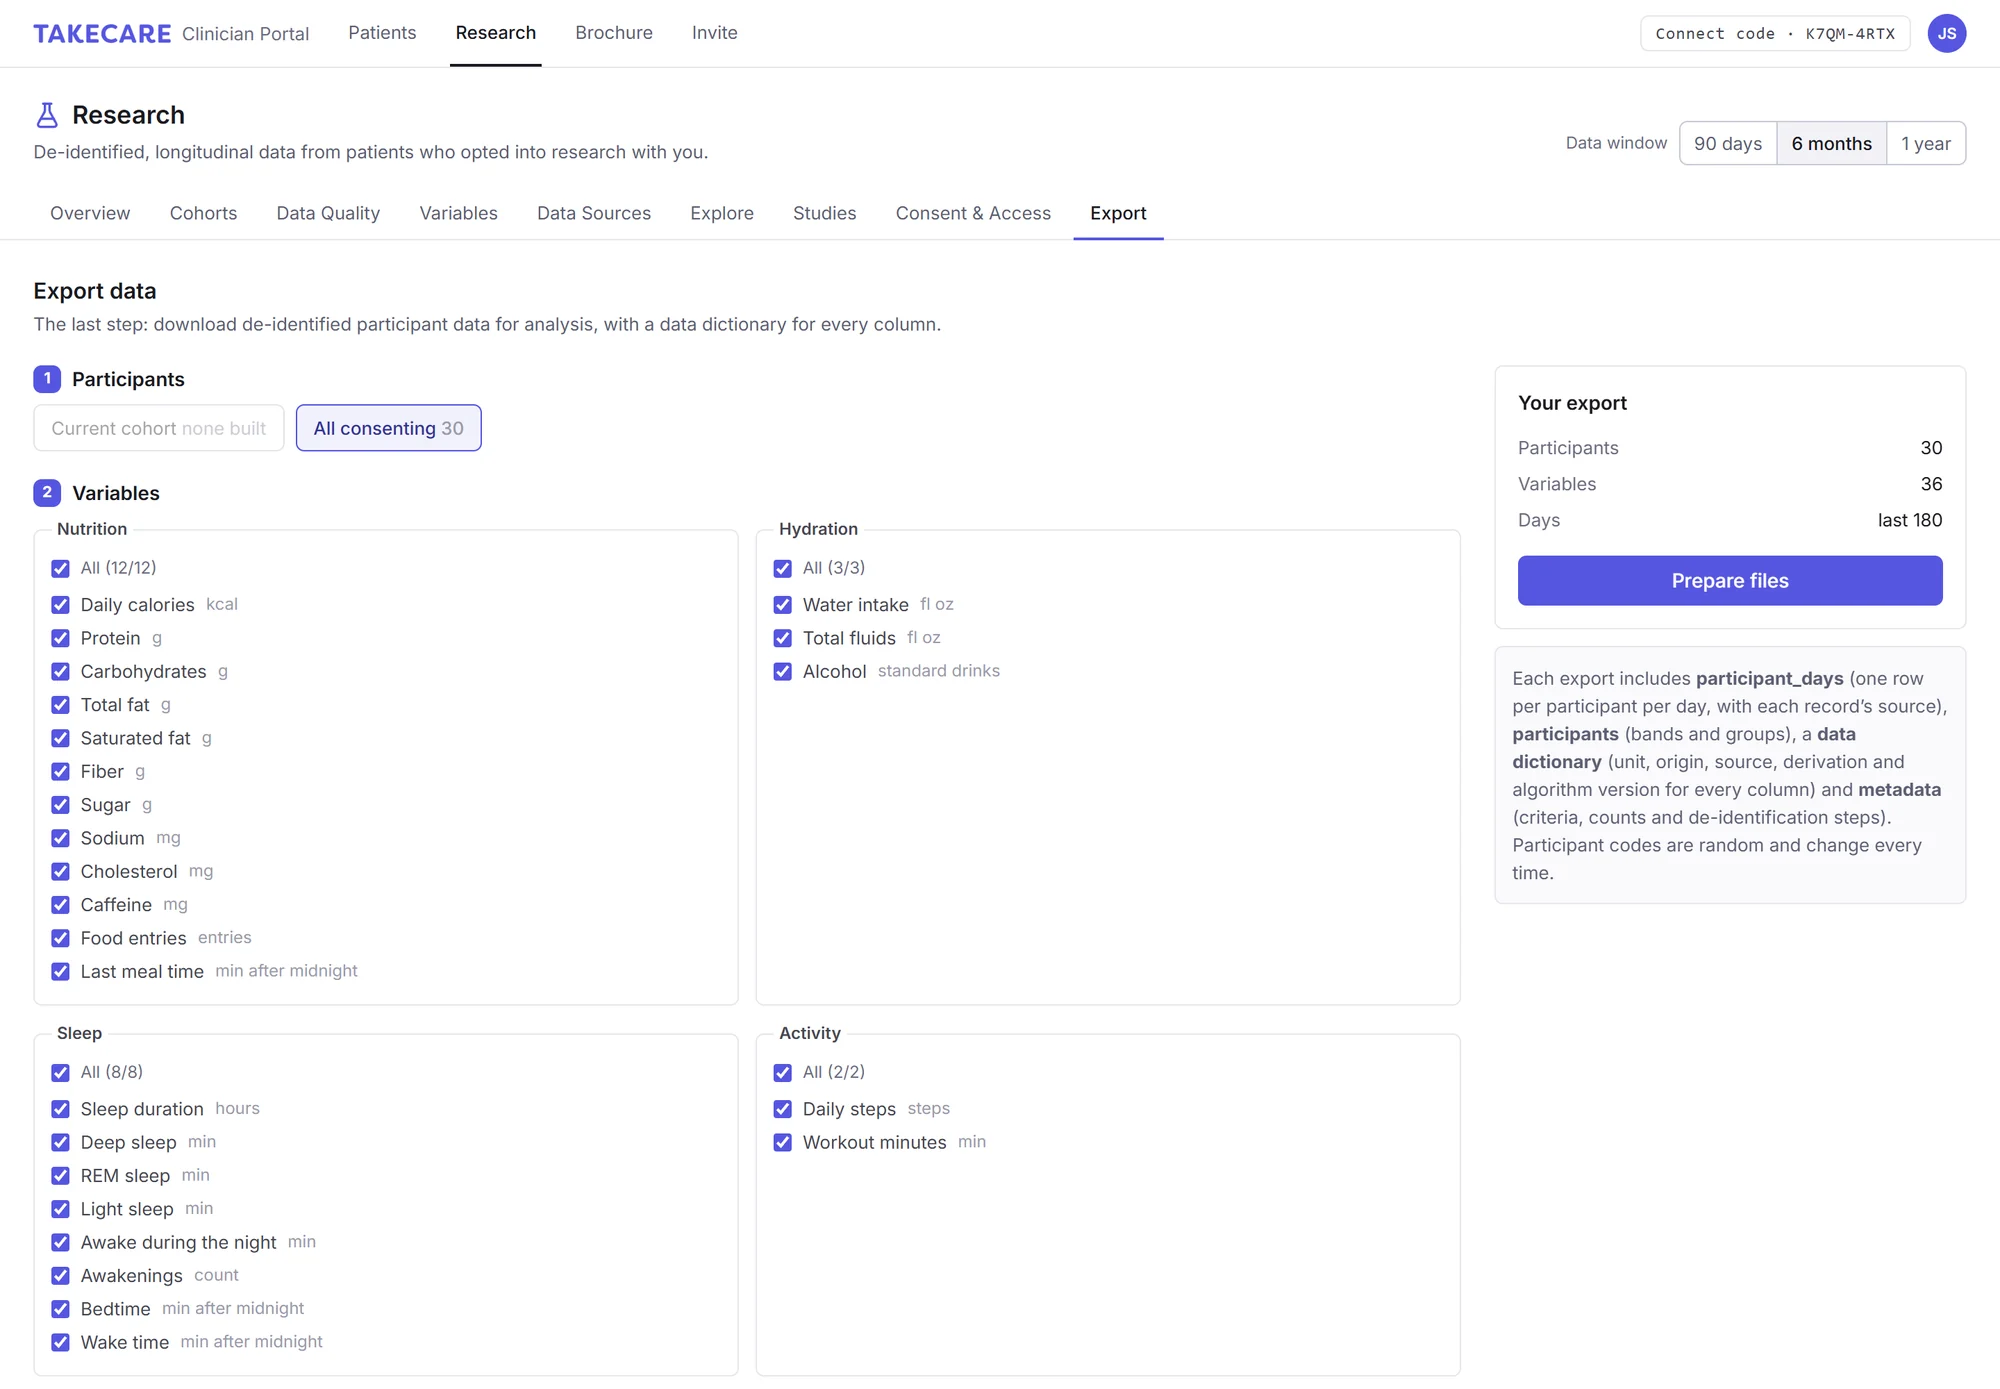Screen dimensions: 2000x1389
Task: Go to the Research nav item
Action: 496,33
